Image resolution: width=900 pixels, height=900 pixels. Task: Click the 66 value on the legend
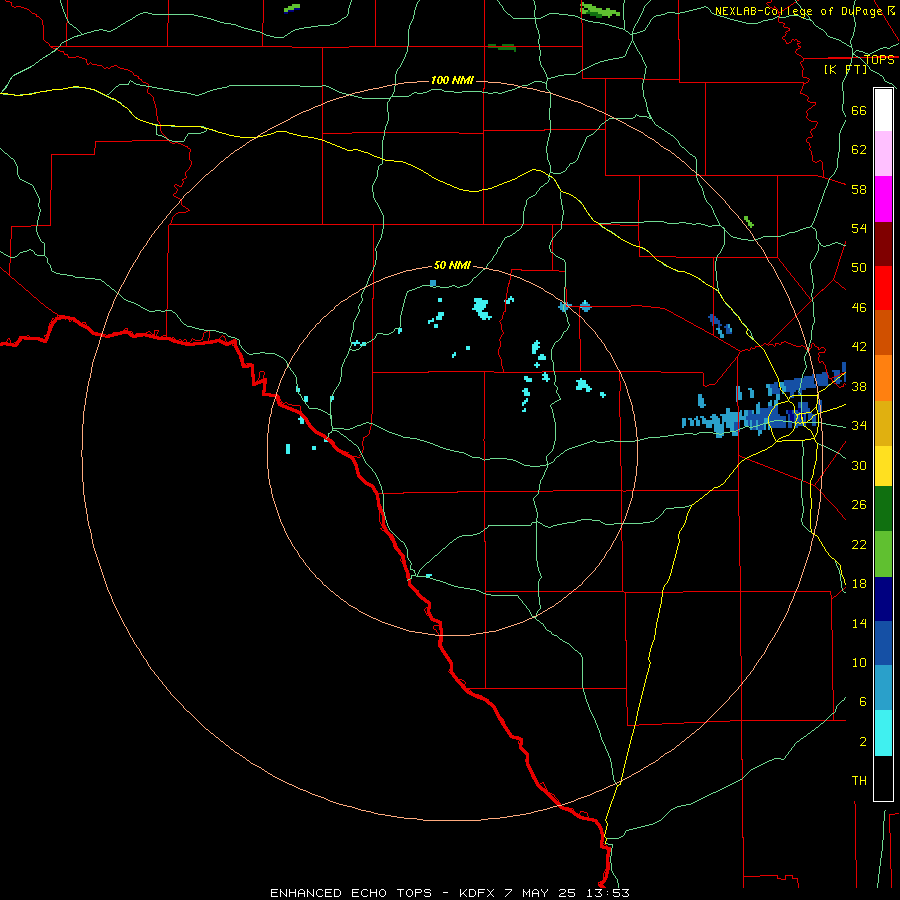point(859,110)
